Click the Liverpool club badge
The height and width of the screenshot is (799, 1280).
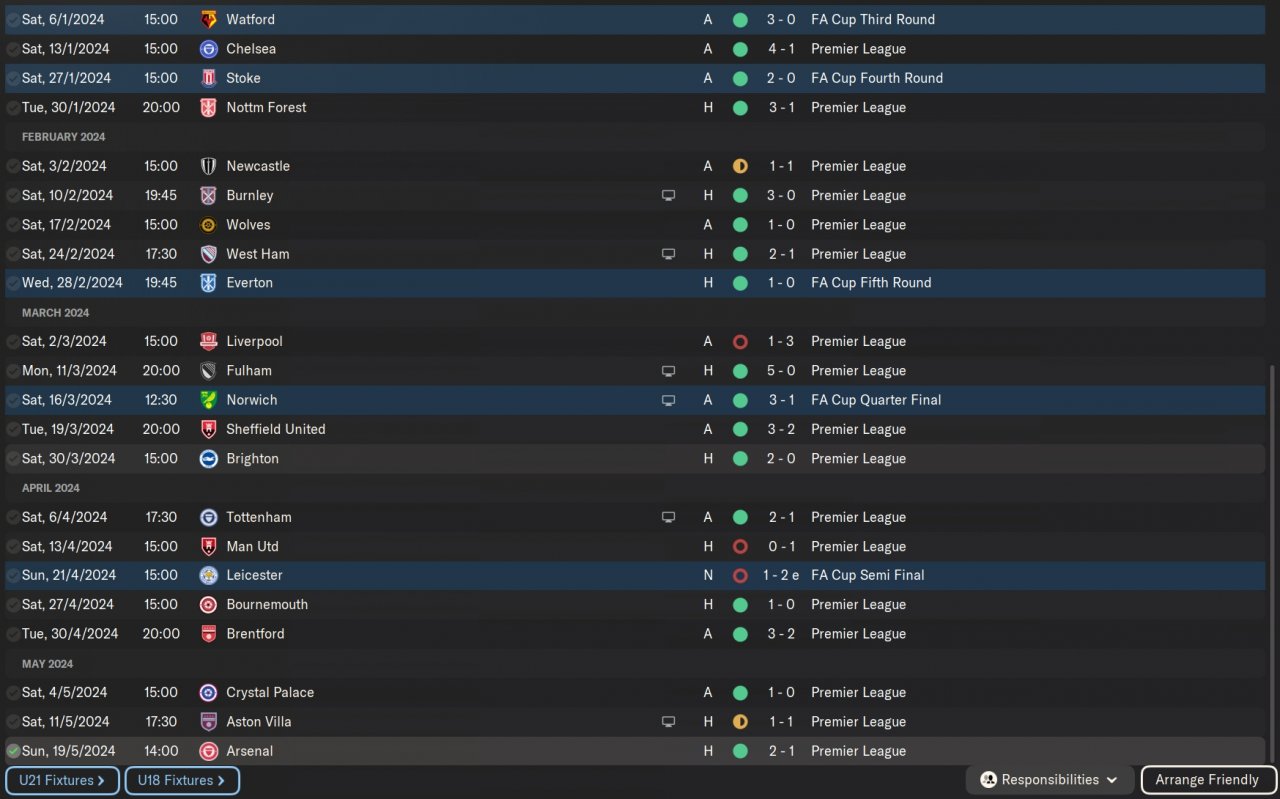pyautogui.click(x=208, y=341)
